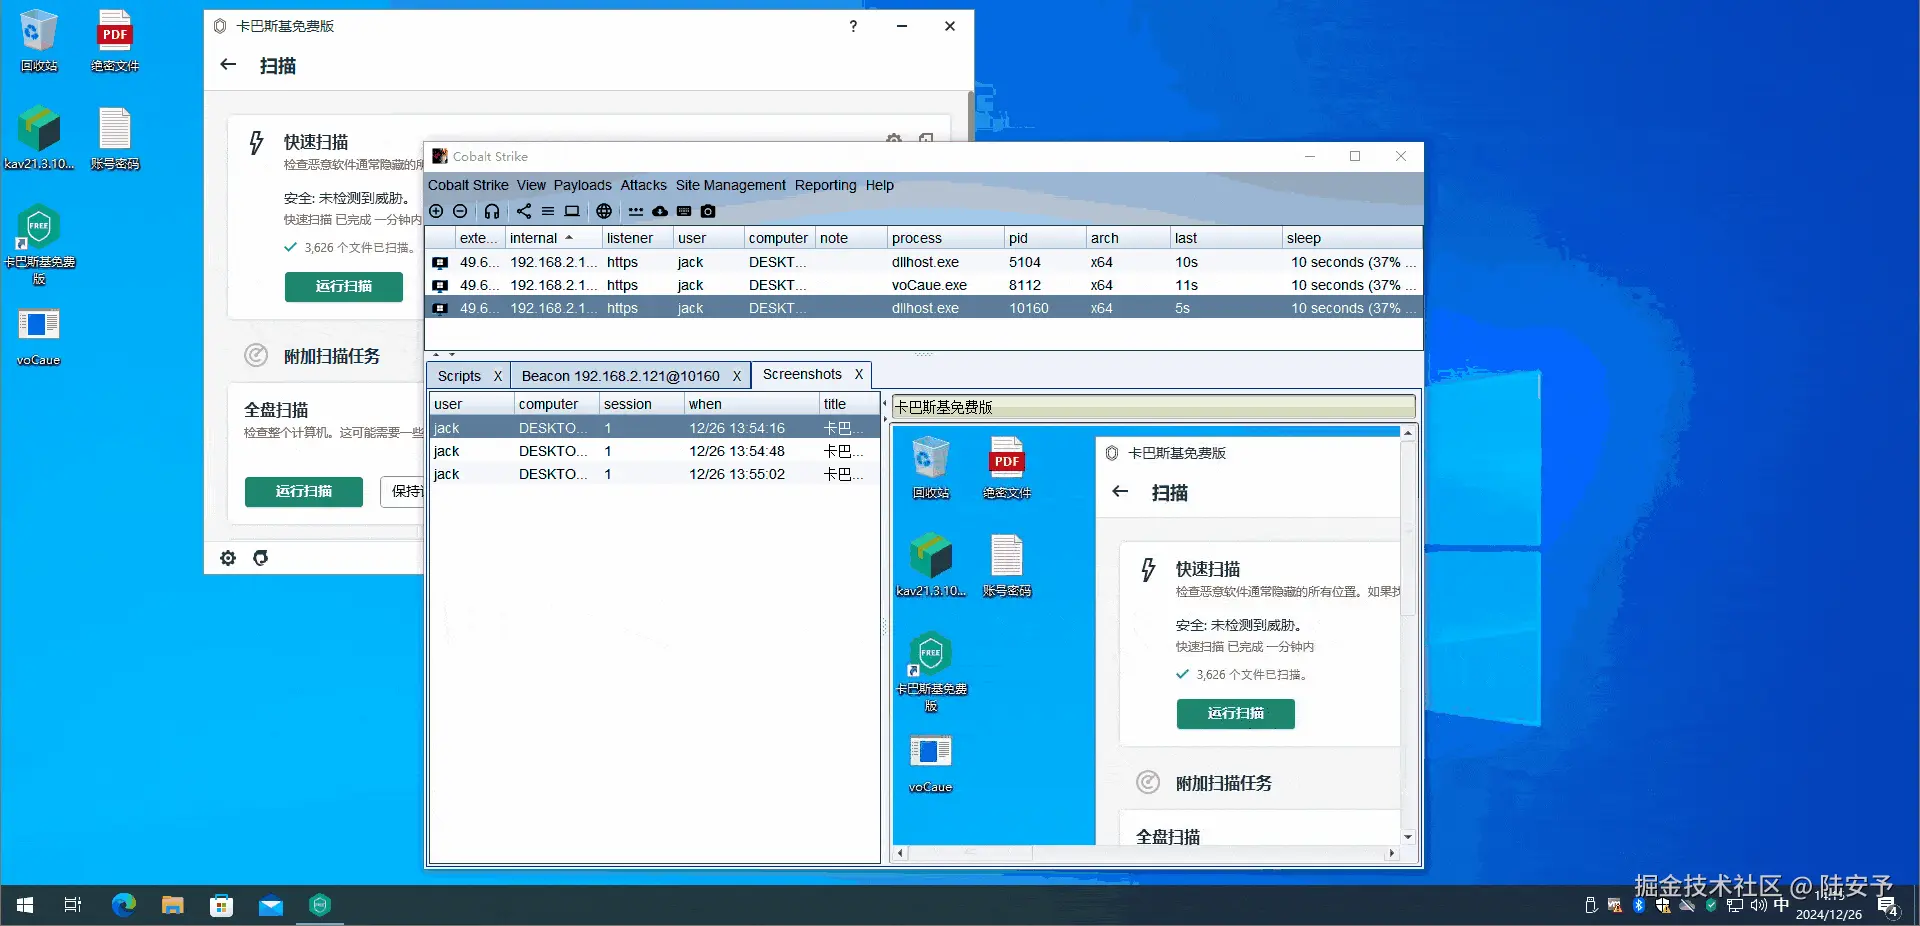Open the Cobalt Strike menu
Screen dimensions: 1920x926
click(468, 185)
